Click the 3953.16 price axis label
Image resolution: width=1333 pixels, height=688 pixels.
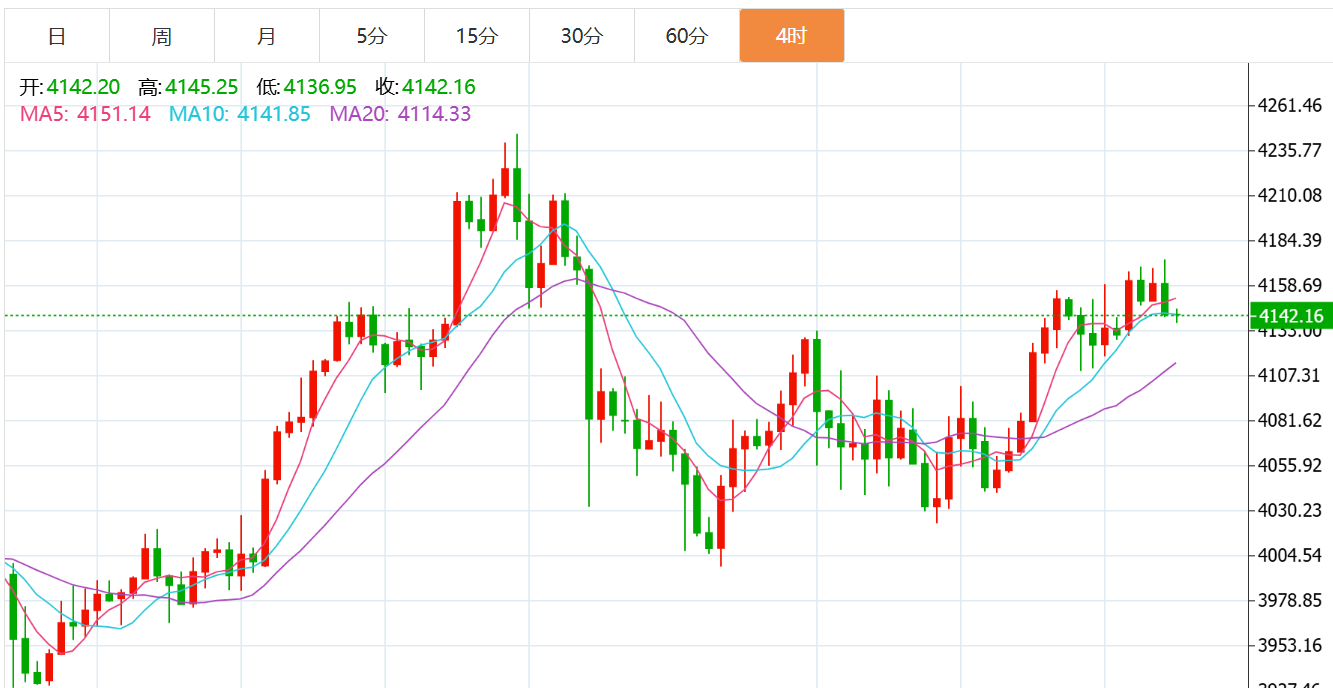click(x=1290, y=645)
